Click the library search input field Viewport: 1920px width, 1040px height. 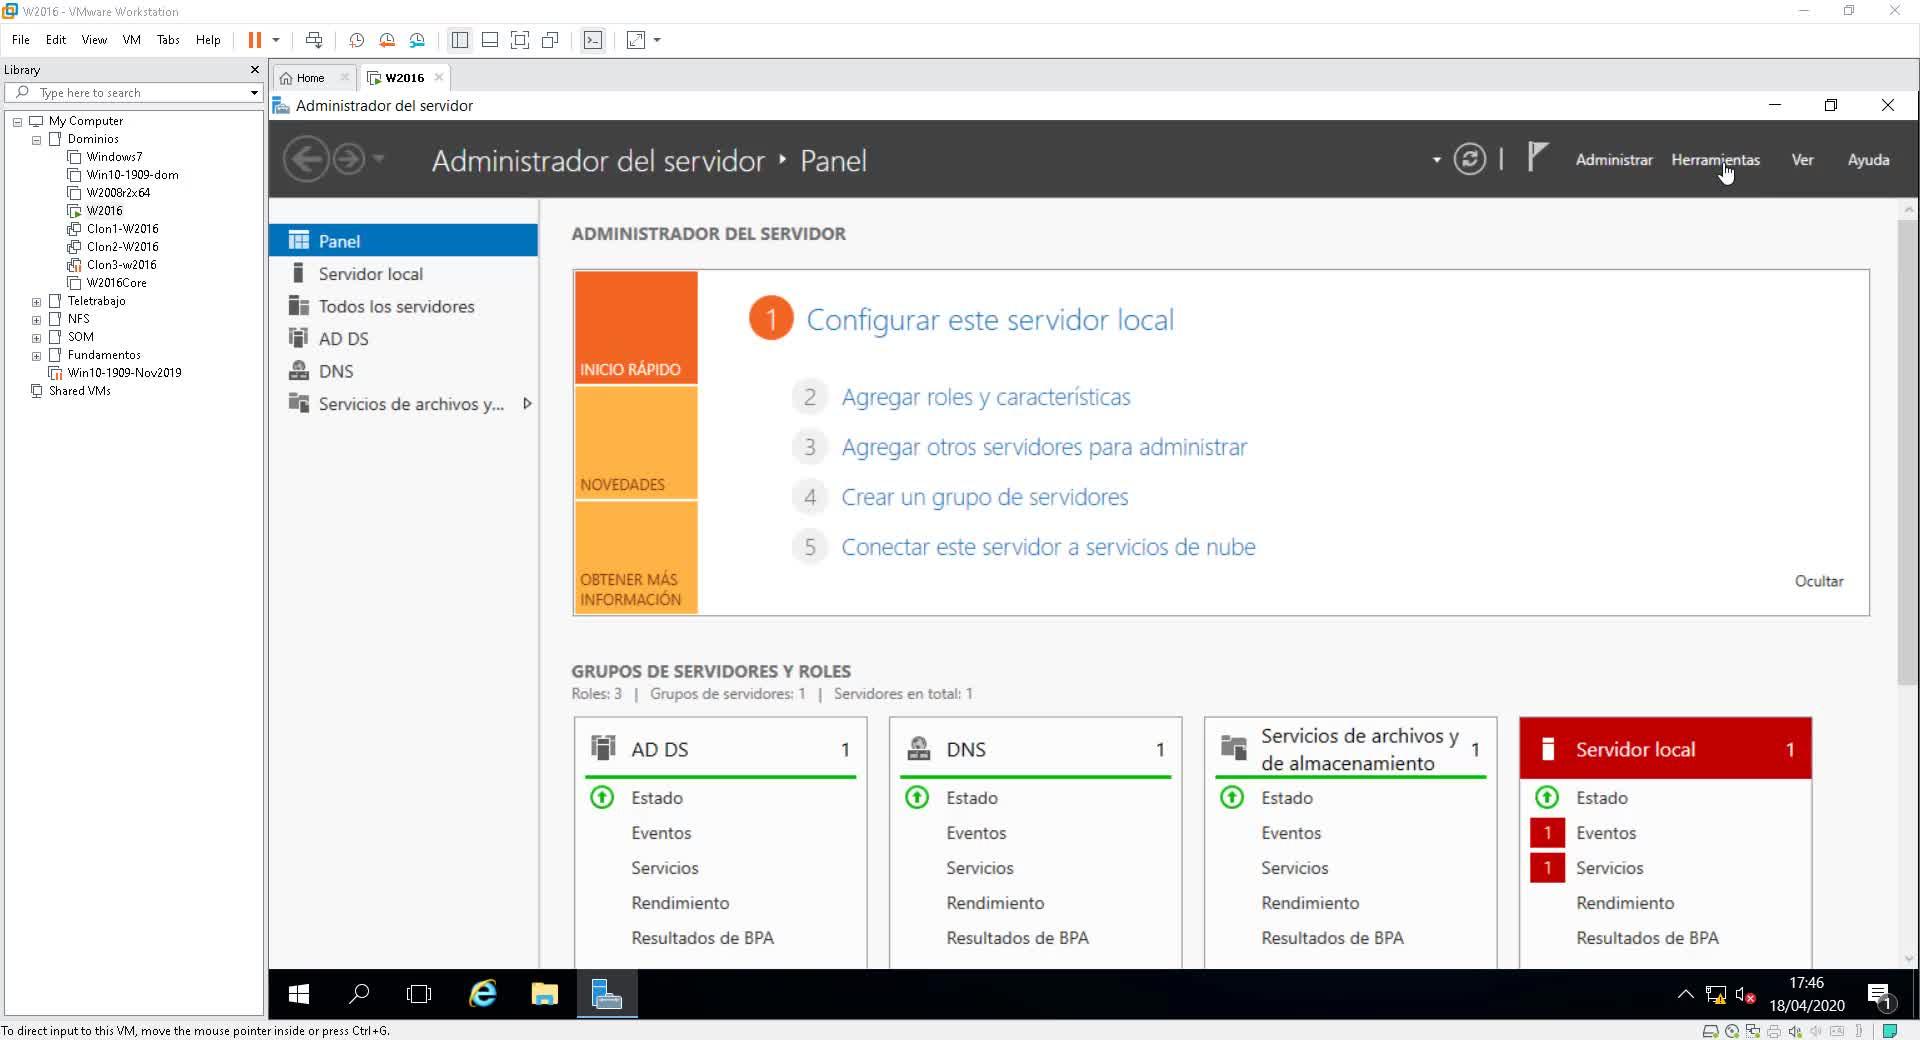(140, 93)
